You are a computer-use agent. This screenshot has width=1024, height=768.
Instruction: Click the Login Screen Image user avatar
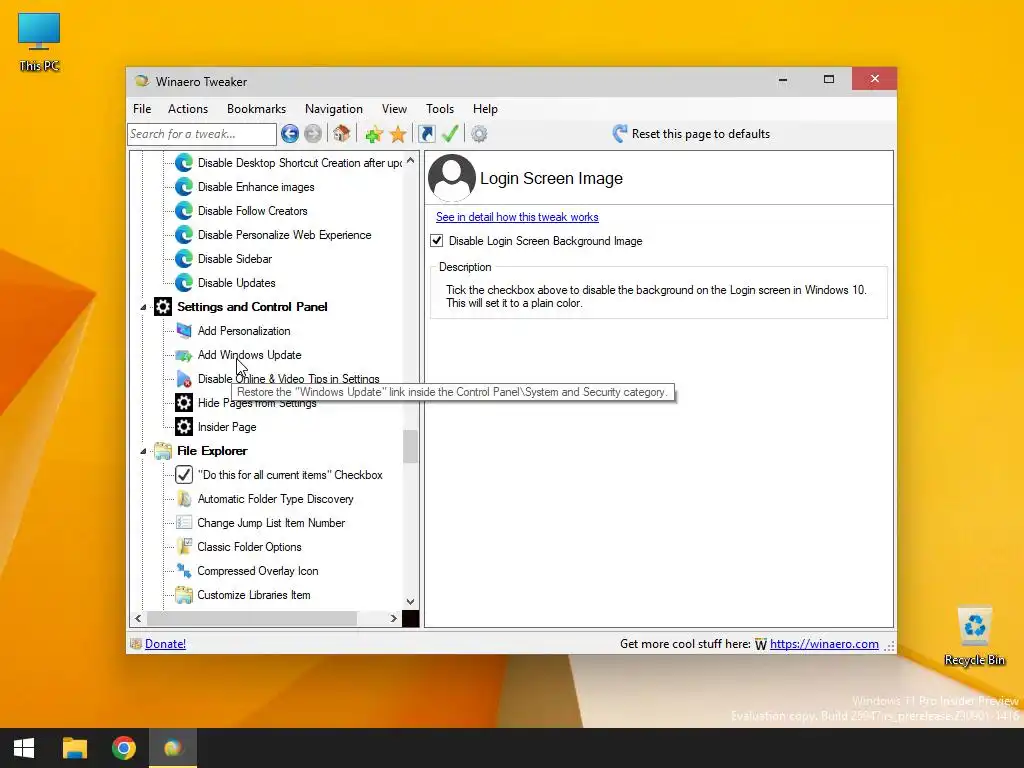pos(452,178)
